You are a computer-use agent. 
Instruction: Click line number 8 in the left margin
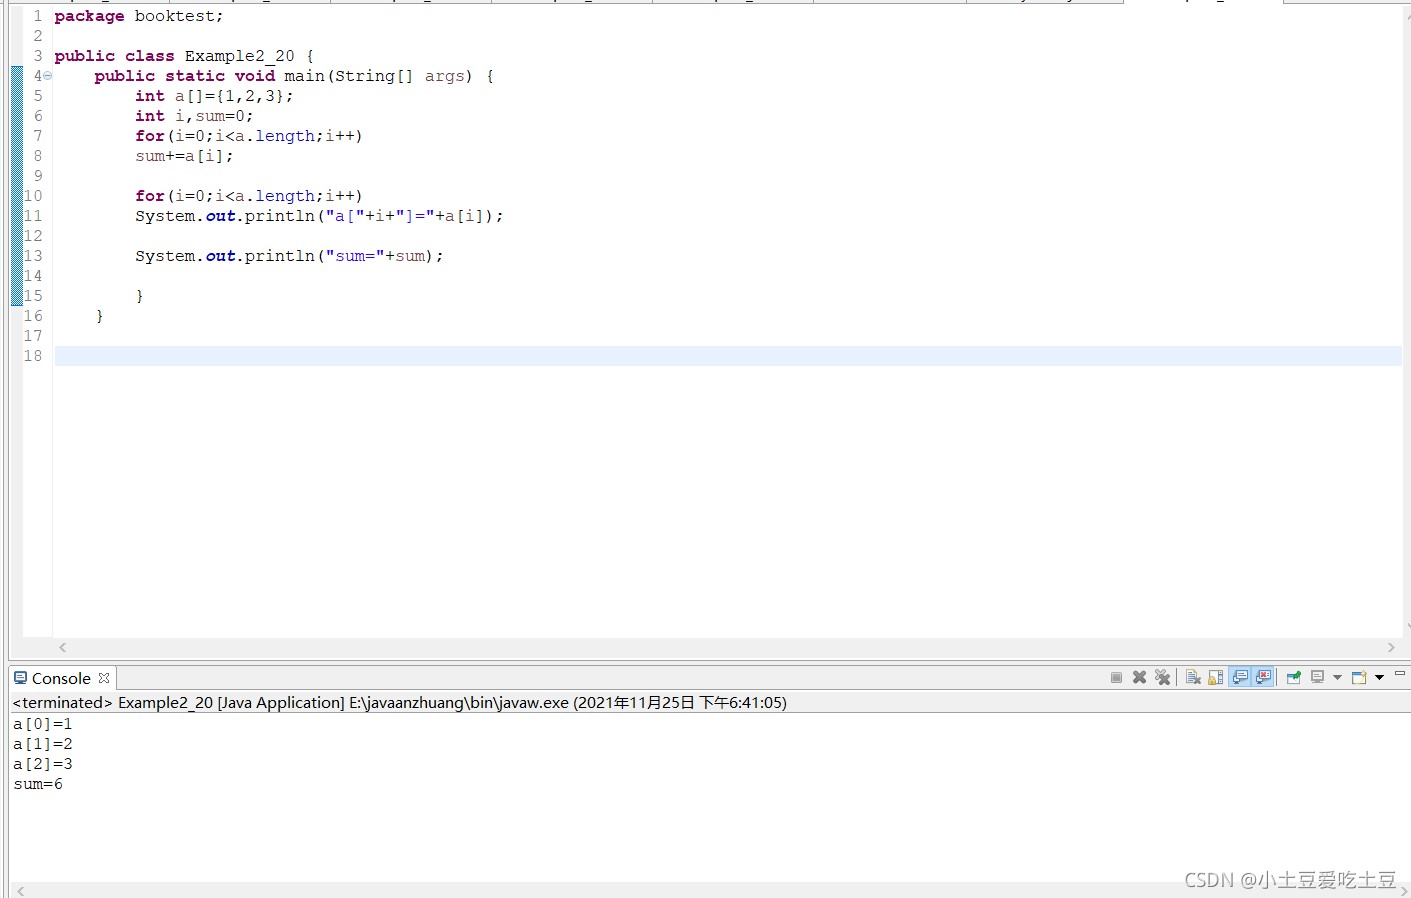[37, 155]
